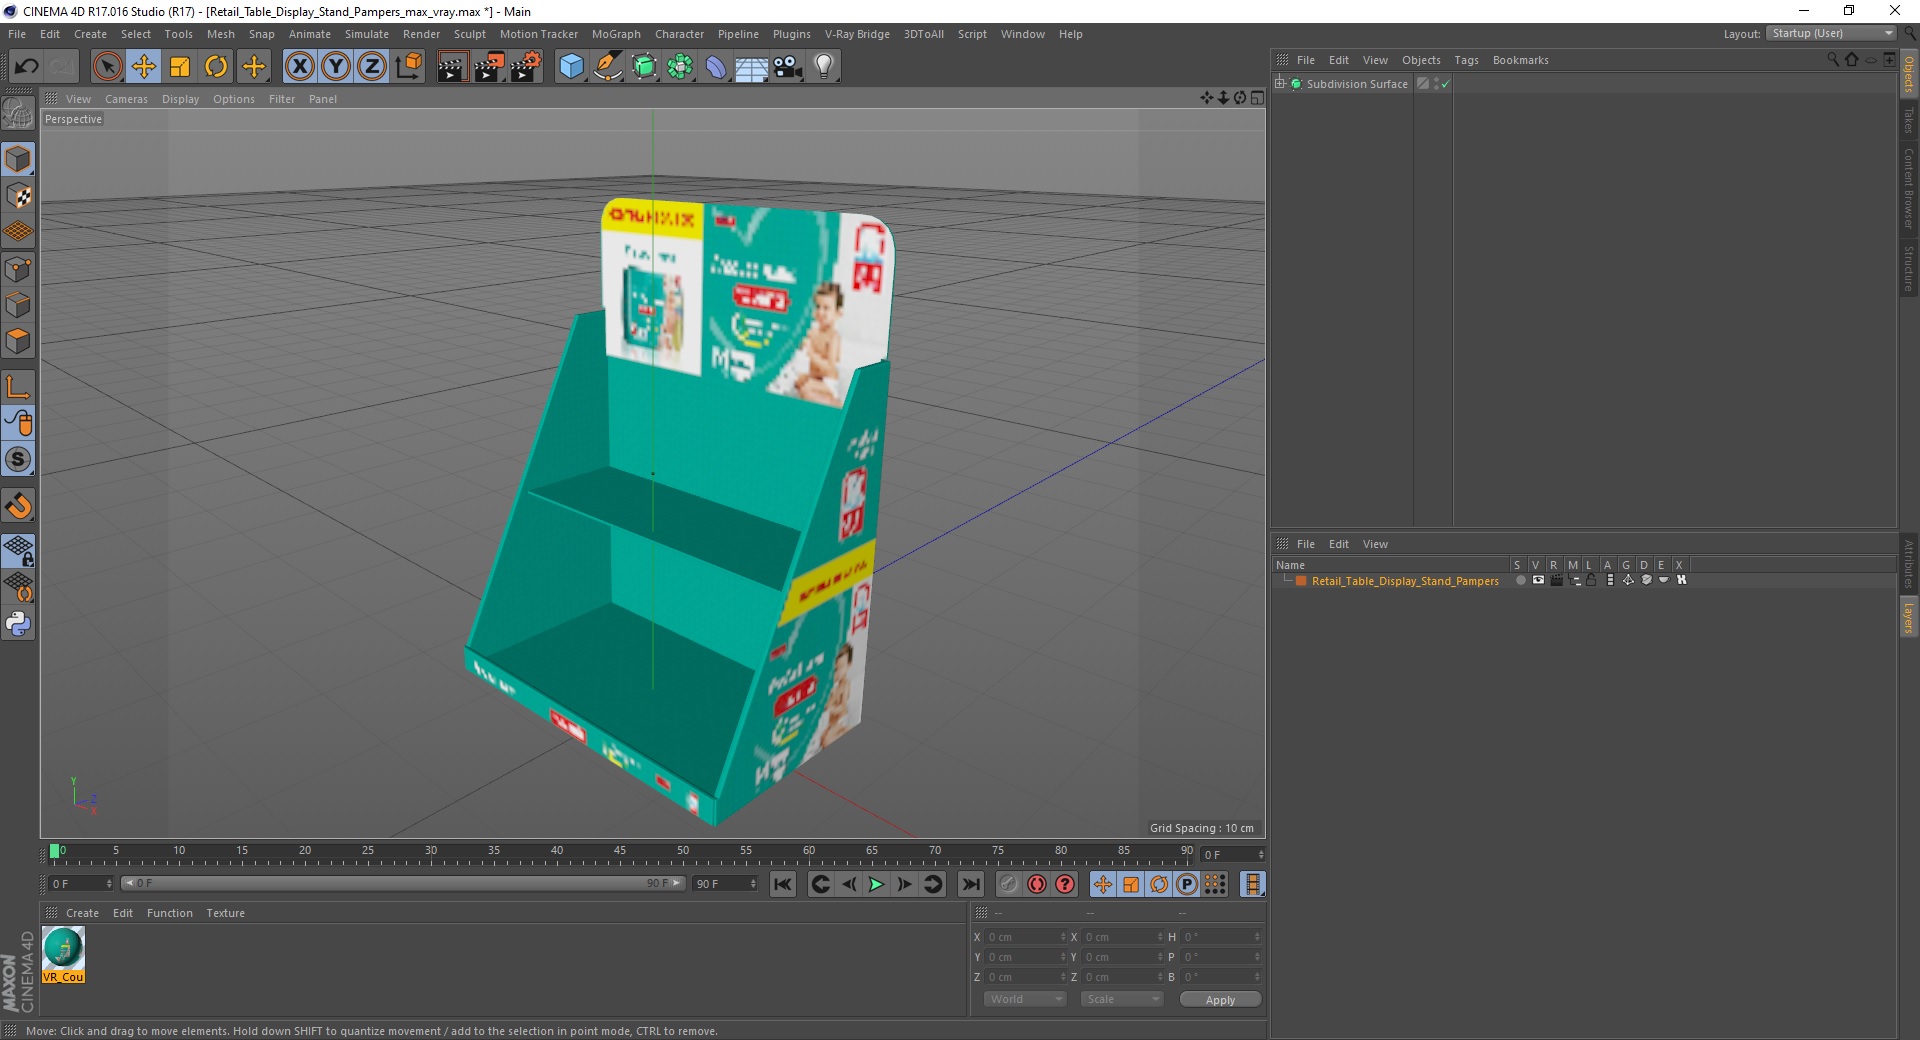Toggle X axis lock
The height and width of the screenshot is (1040, 1920).
click(x=299, y=67)
